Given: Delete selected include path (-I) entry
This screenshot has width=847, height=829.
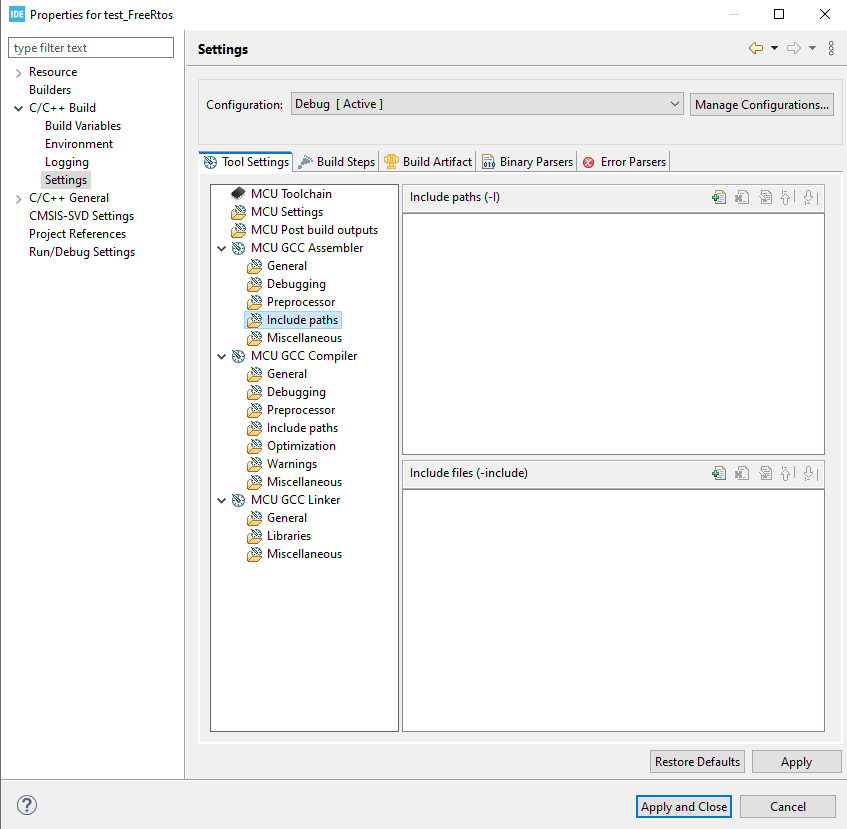Looking at the screenshot, I should point(742,198).
